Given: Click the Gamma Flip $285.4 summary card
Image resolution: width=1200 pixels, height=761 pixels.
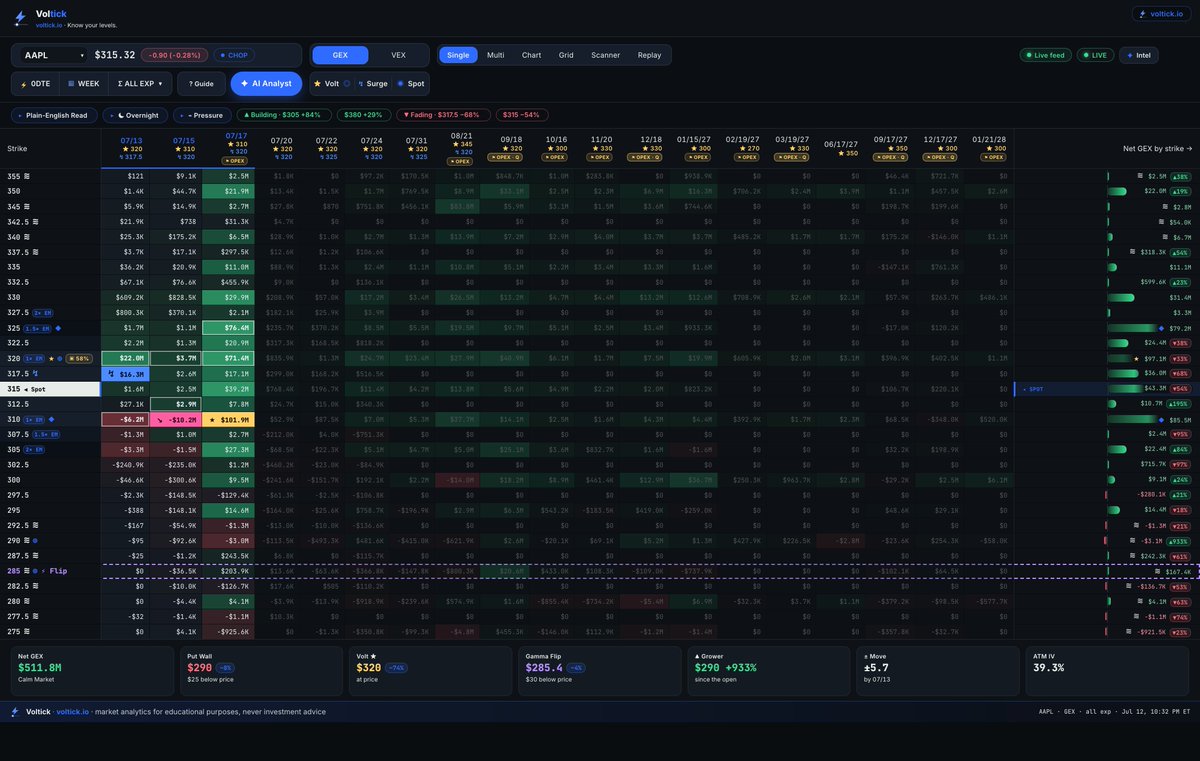Looking at the screenshot, I should coord(601,671).
